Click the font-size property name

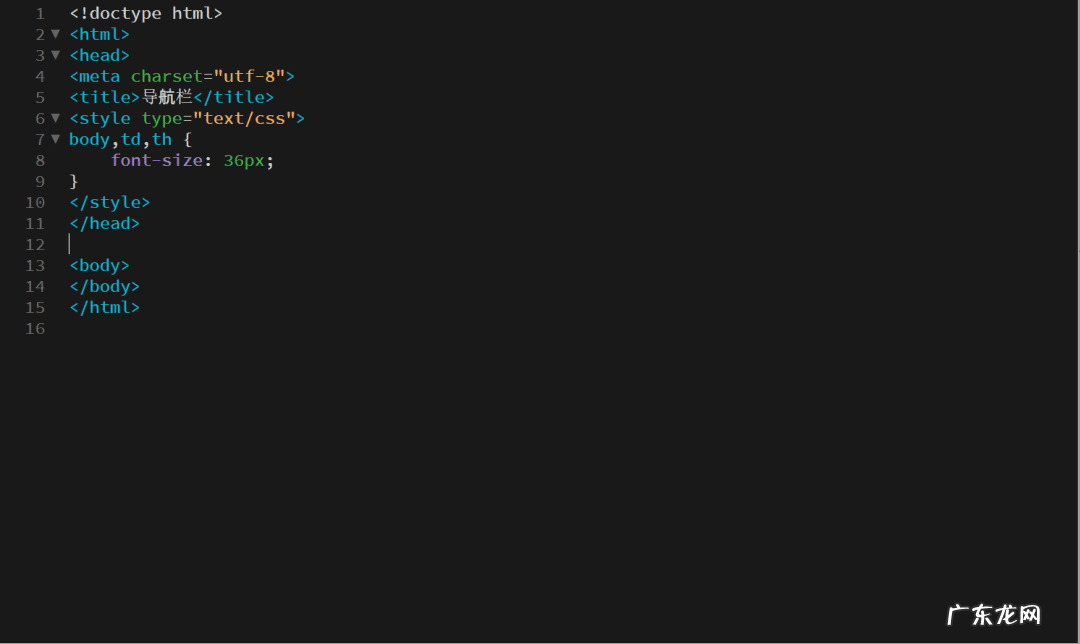(156, 160)
